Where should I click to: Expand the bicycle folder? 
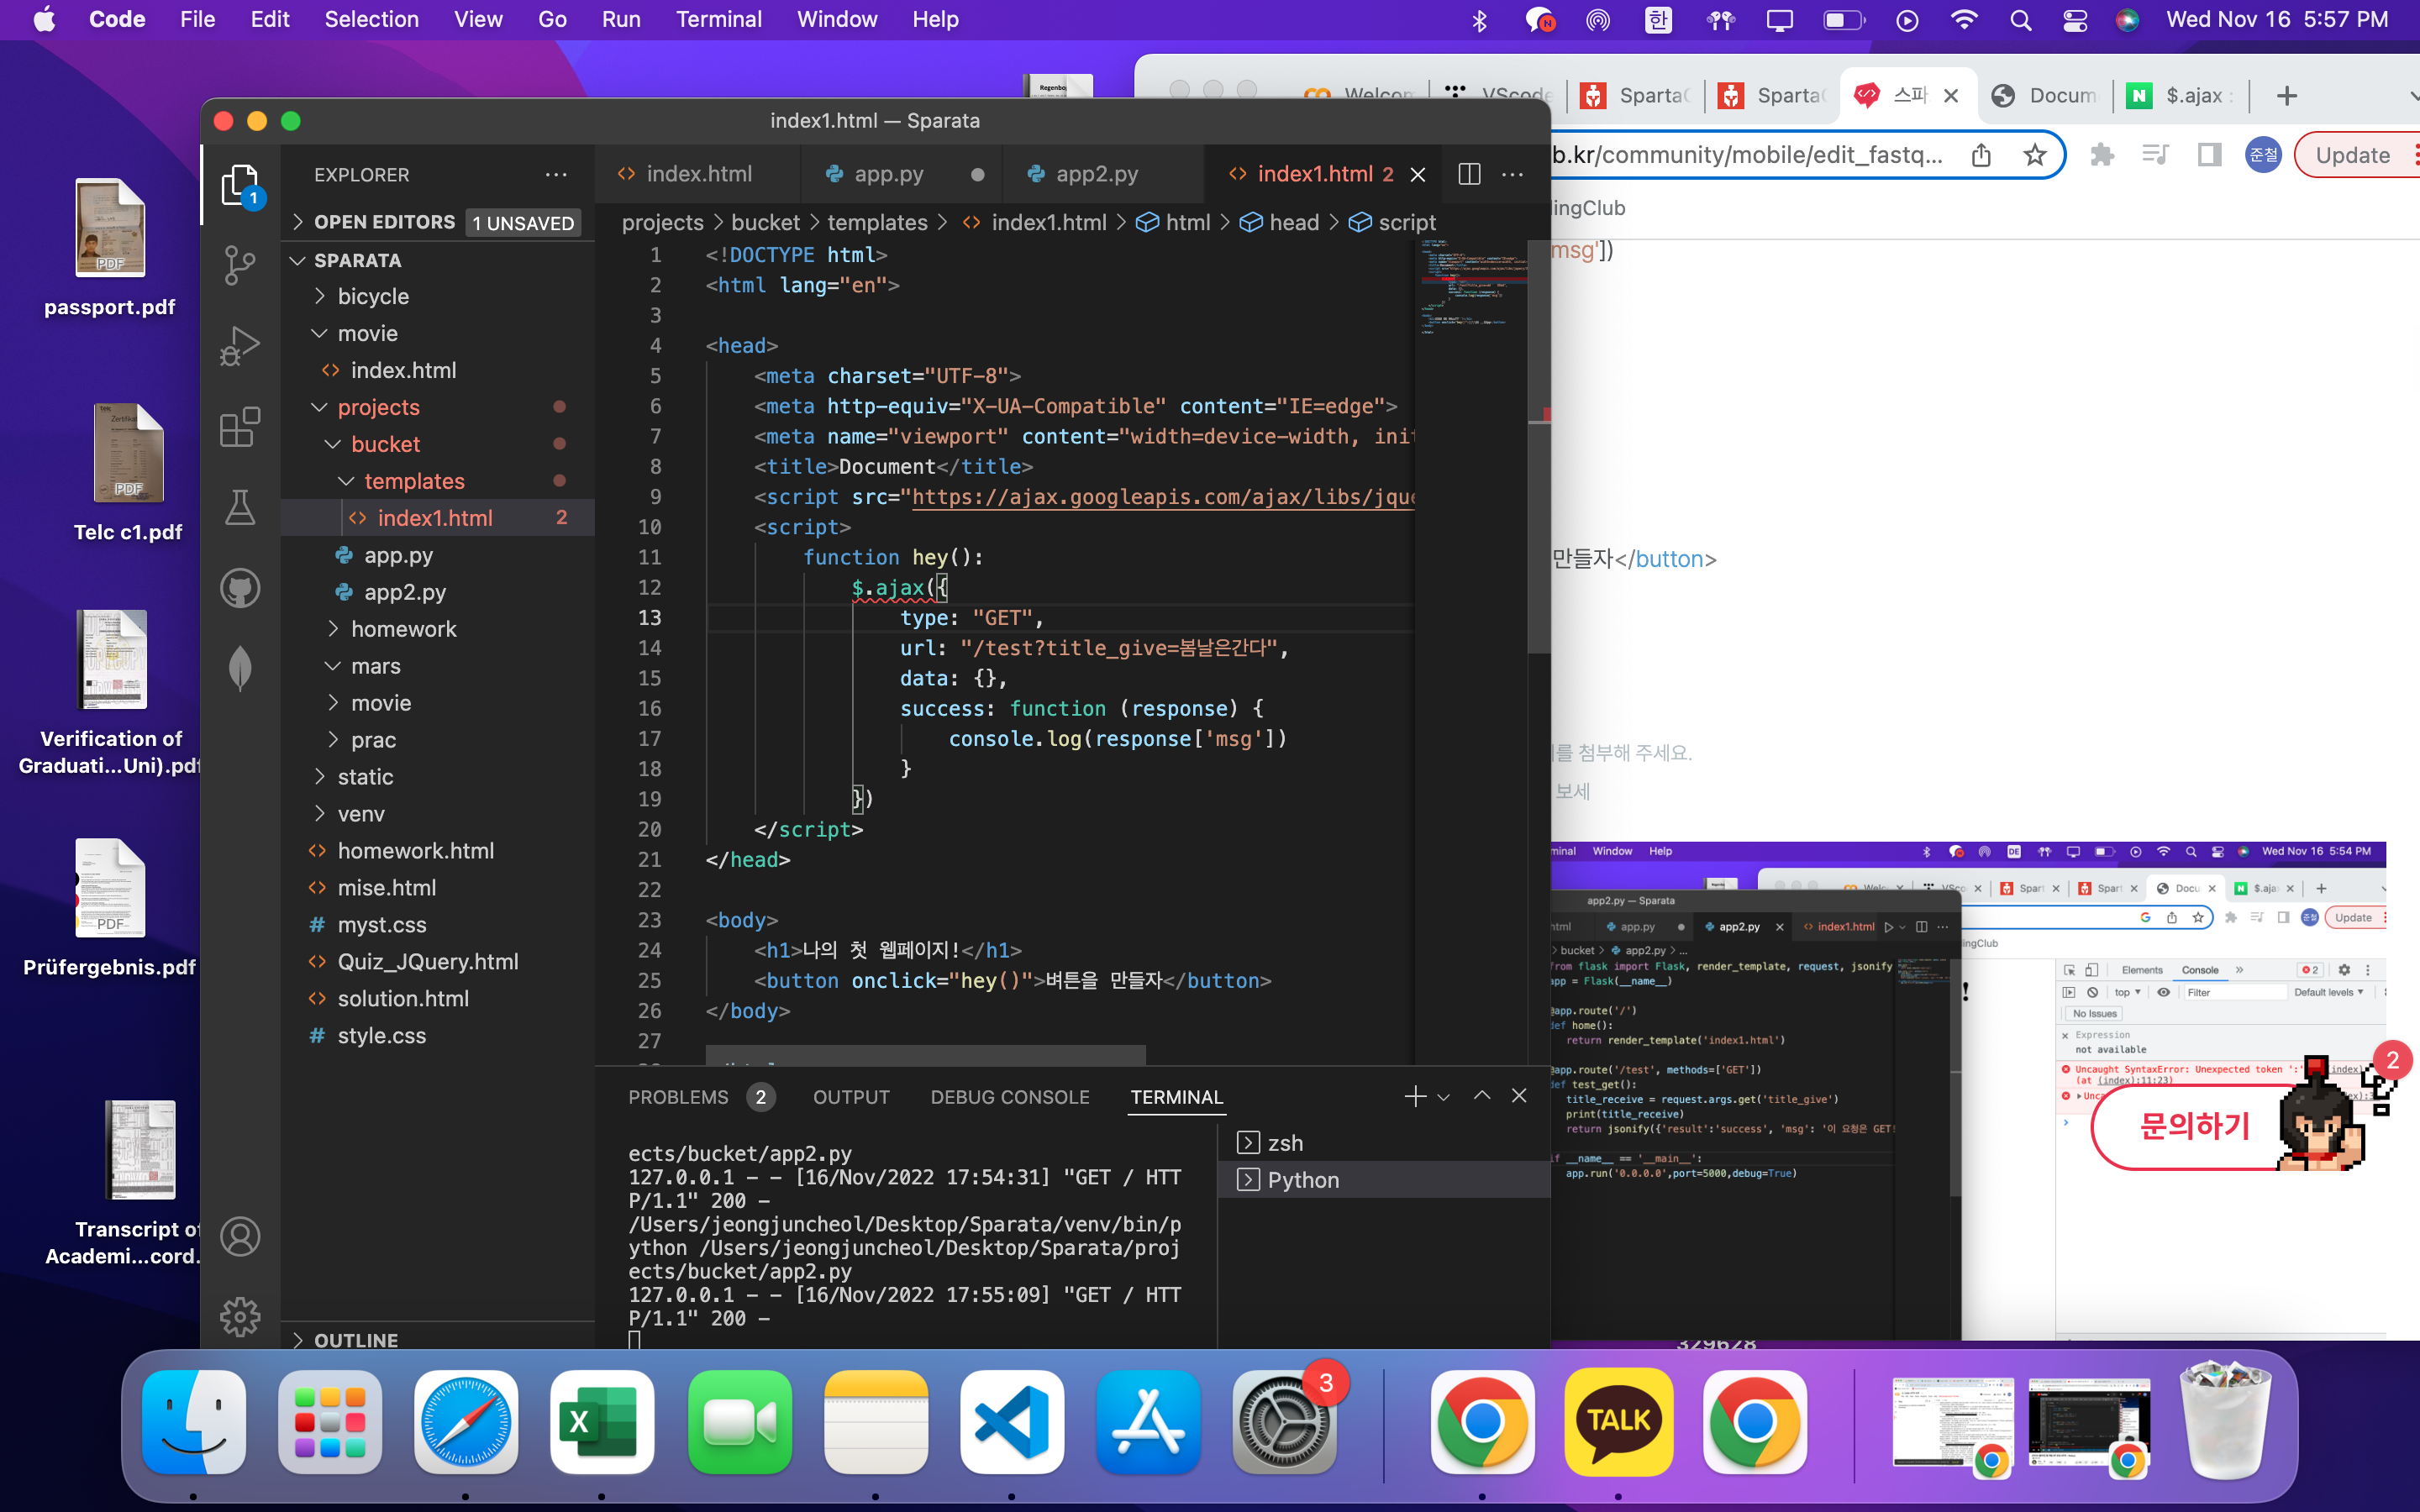click(438, 296)
